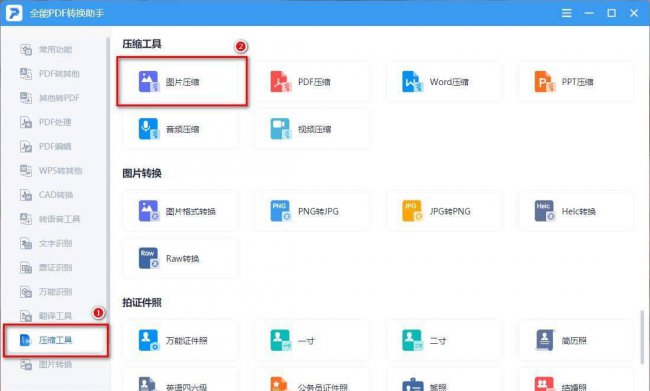
Task: Open the hamburger menu in title bar
Action: point(567,13)
